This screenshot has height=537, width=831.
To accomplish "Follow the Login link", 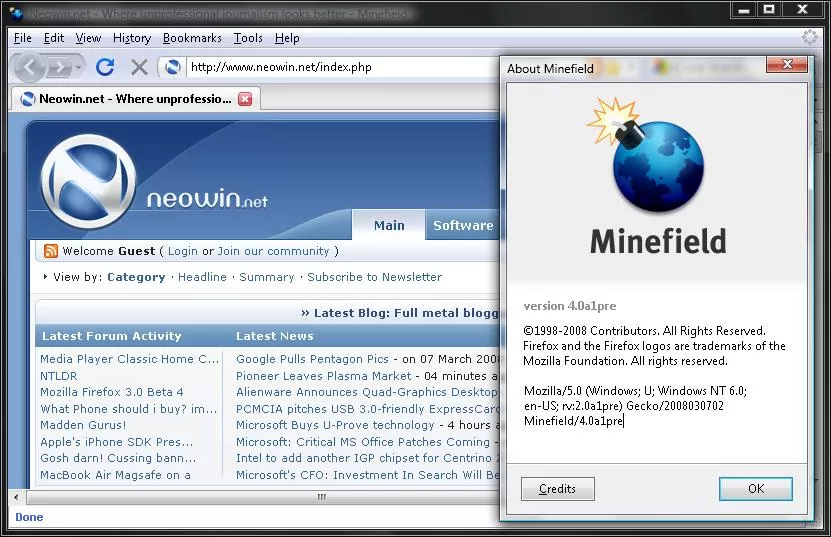I will [x=182, y=251].
